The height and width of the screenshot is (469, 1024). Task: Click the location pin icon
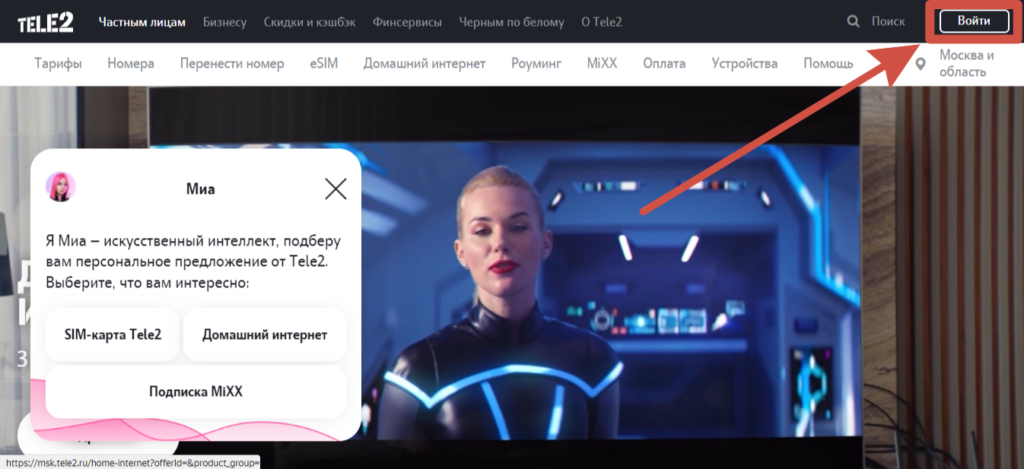click(x=921, y=65)
